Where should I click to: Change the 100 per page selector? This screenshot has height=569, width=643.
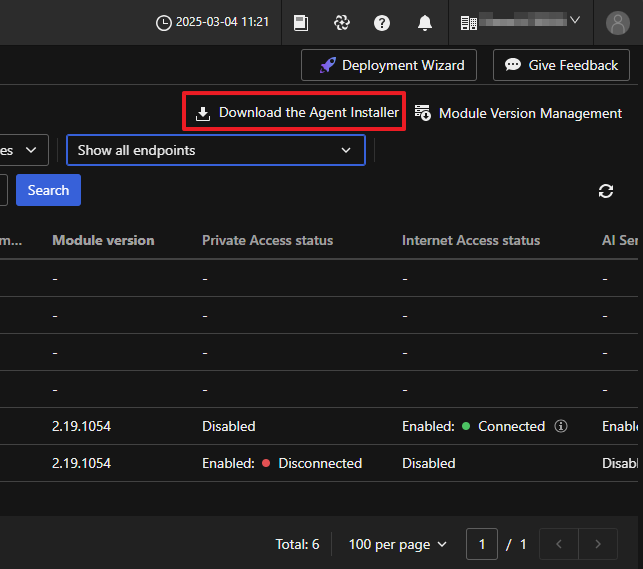(x=398, y=544)
